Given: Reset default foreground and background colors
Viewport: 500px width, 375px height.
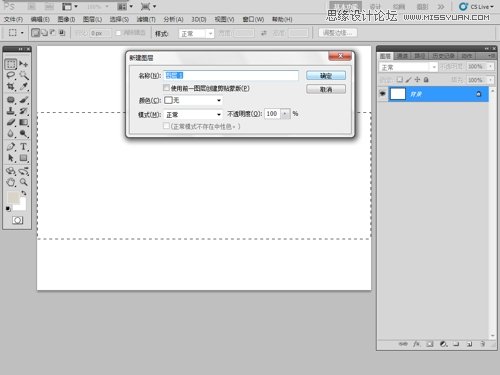Looking at the screenshot, I should (x=8, y=209).
